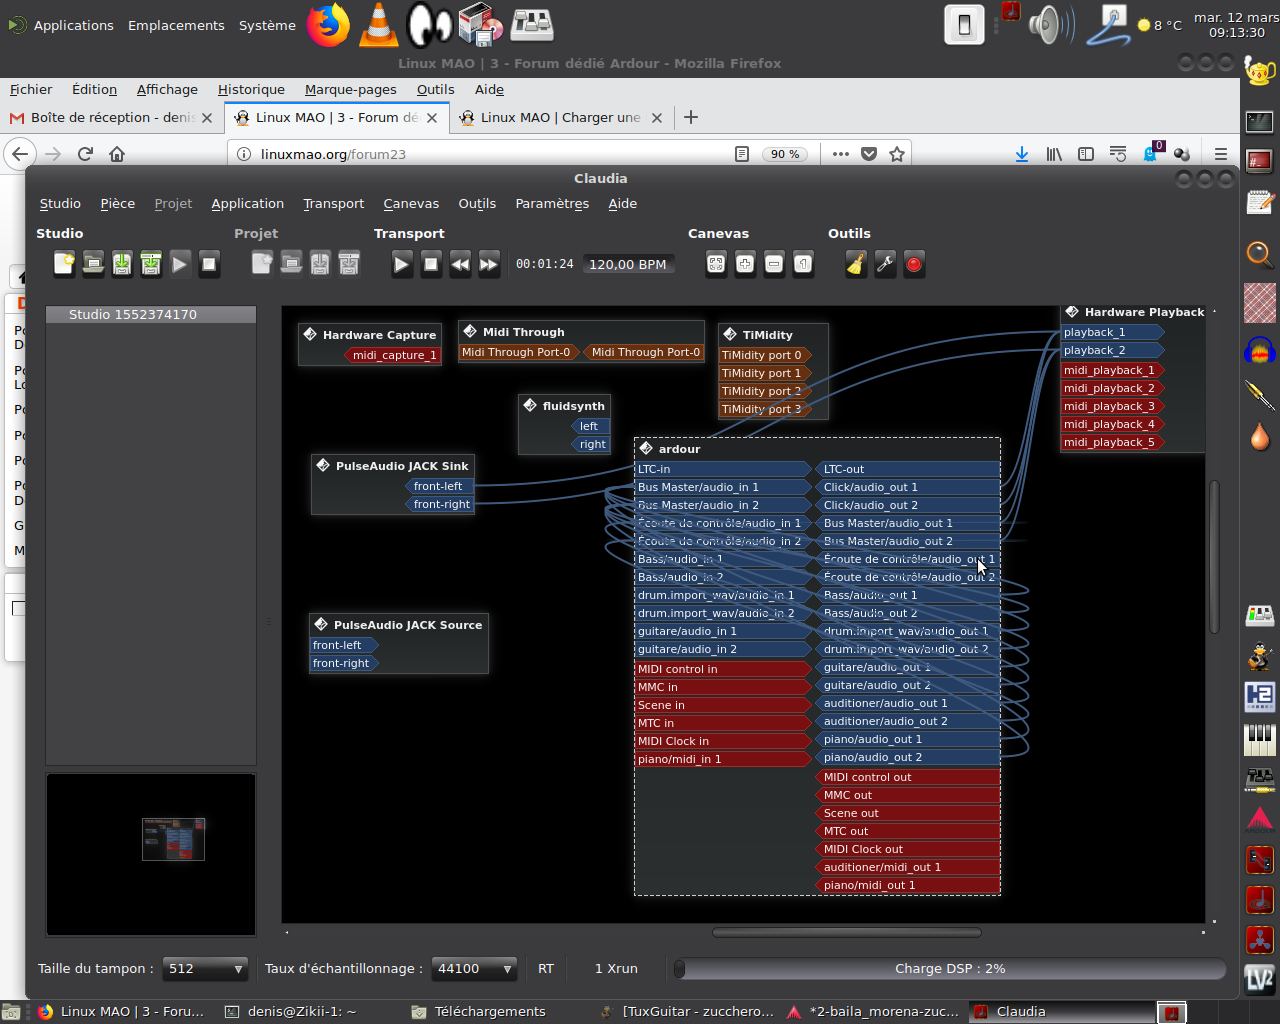The width and height of the screenshot is (1280, 1024).
Task: Open Firefox downloads panel
Action: click(x=1022, y=154)
